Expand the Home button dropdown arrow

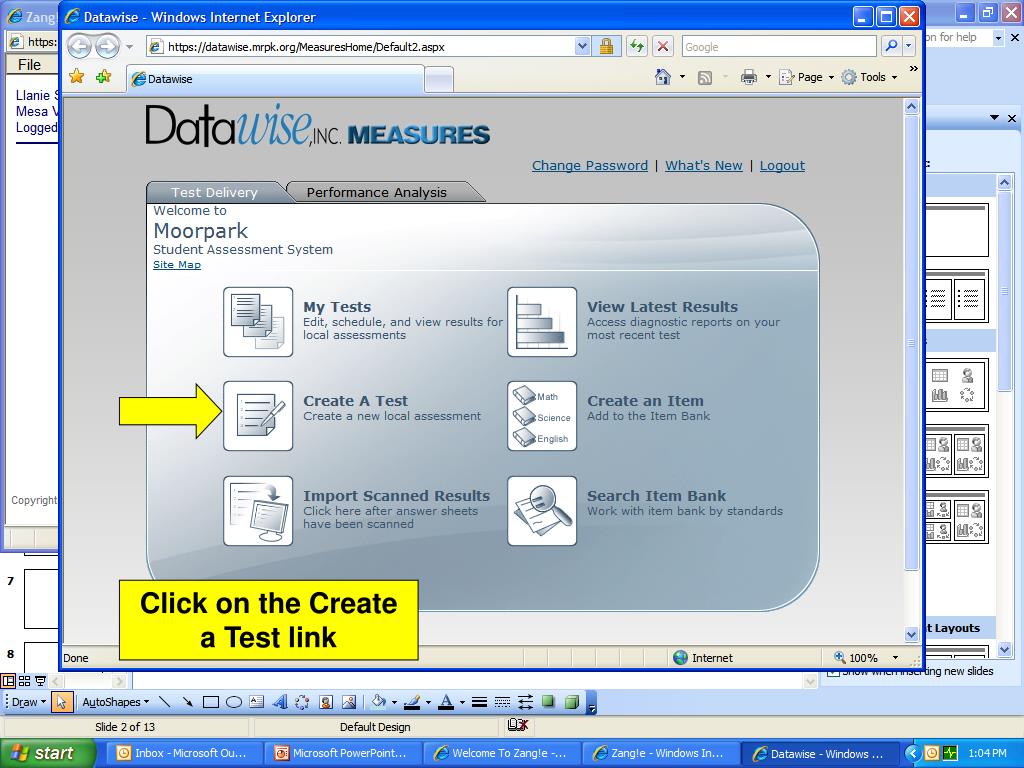tap(682, 77)
